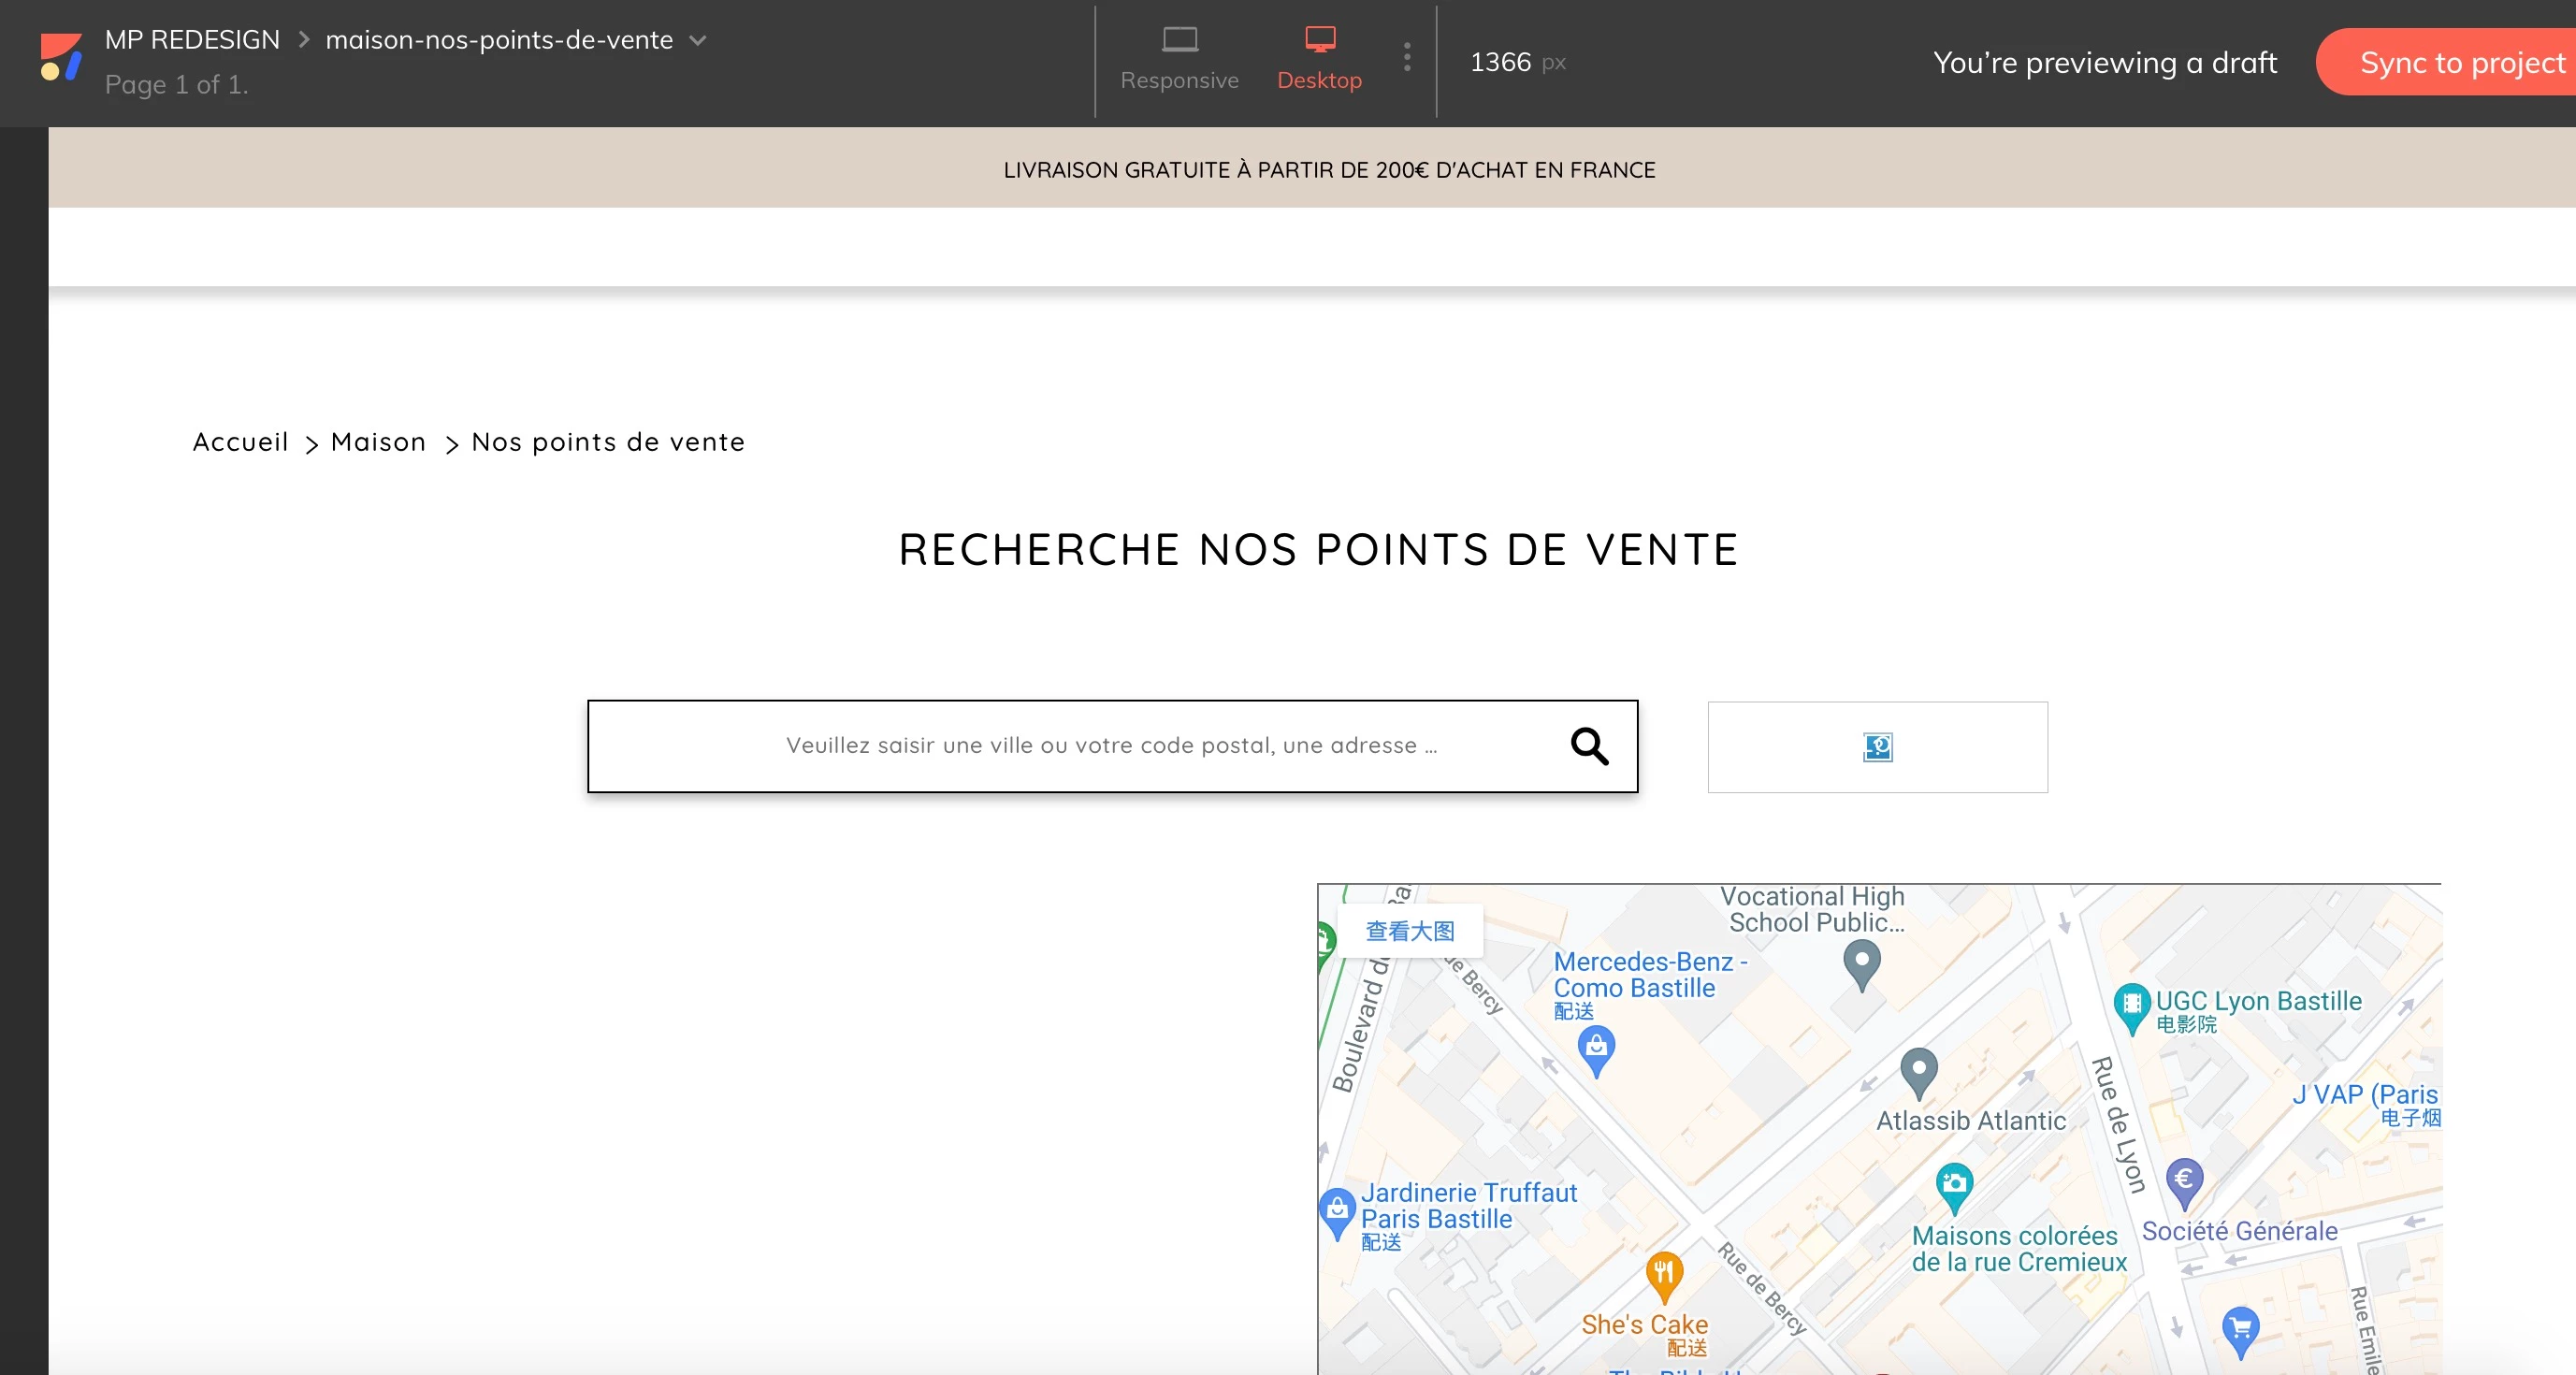The width and height of the screenshot is (2576, 1375).
Task: Click the Accueil breadcrumb link
Action: point(240,442)
